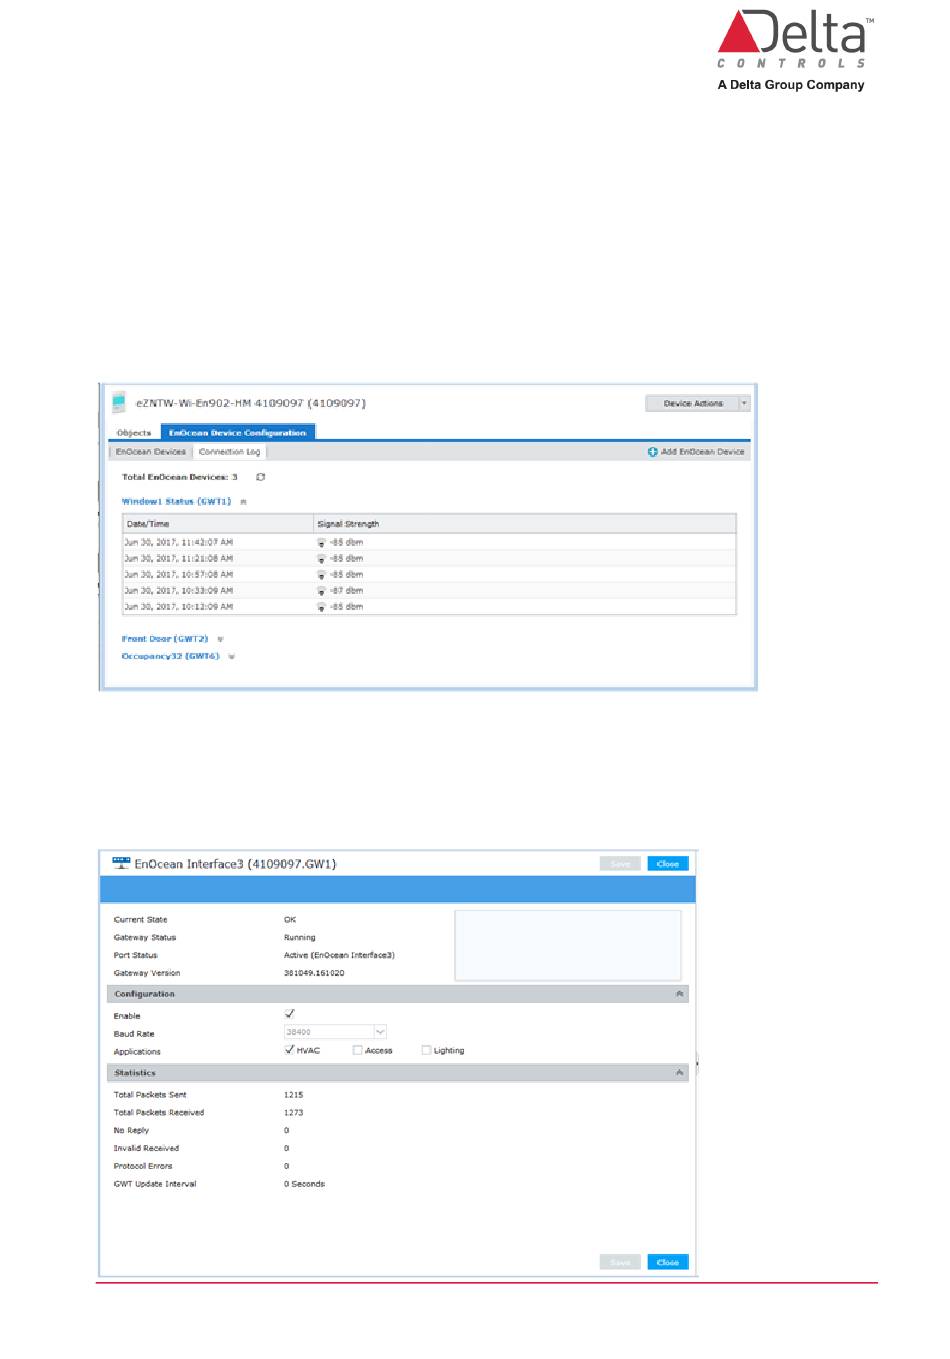The height and width of the screenshot is (1359, 950).
Task: Click the plus icon for Add EnOcean Device
Action: tap(653, 452)
